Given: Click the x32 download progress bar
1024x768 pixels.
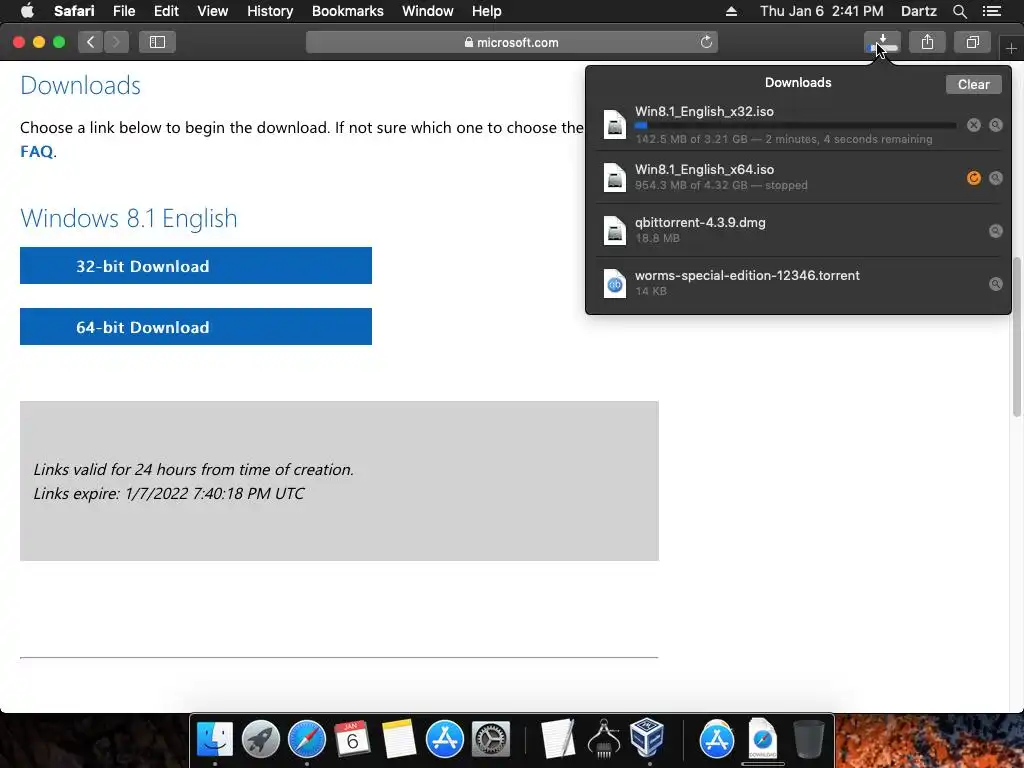Looking at the screenshot, I should click(795, 125).
